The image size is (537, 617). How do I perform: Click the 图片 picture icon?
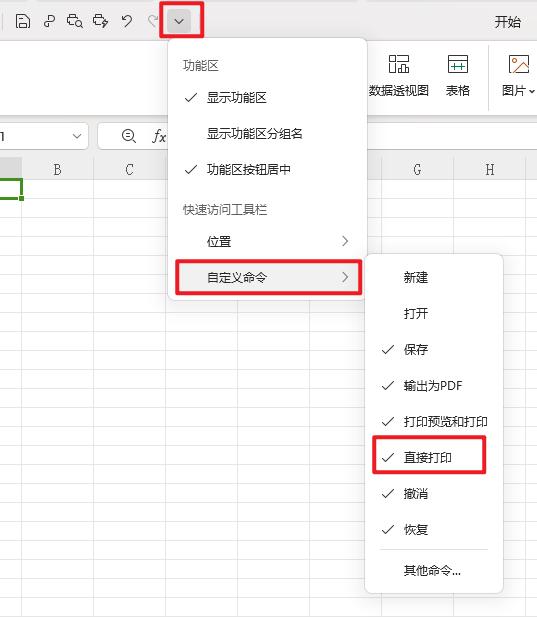tap(519, 76)
